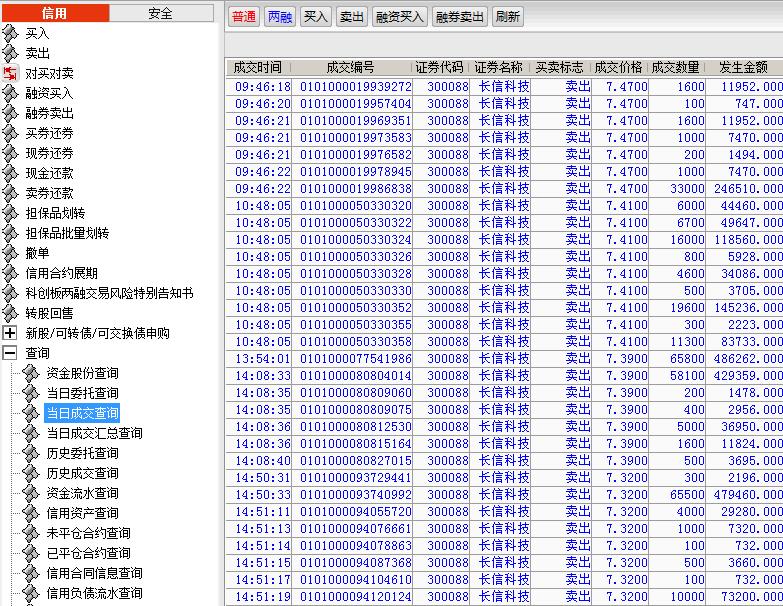Switch to the 安全 tab

pyautogui.click(x=161, y=13)
